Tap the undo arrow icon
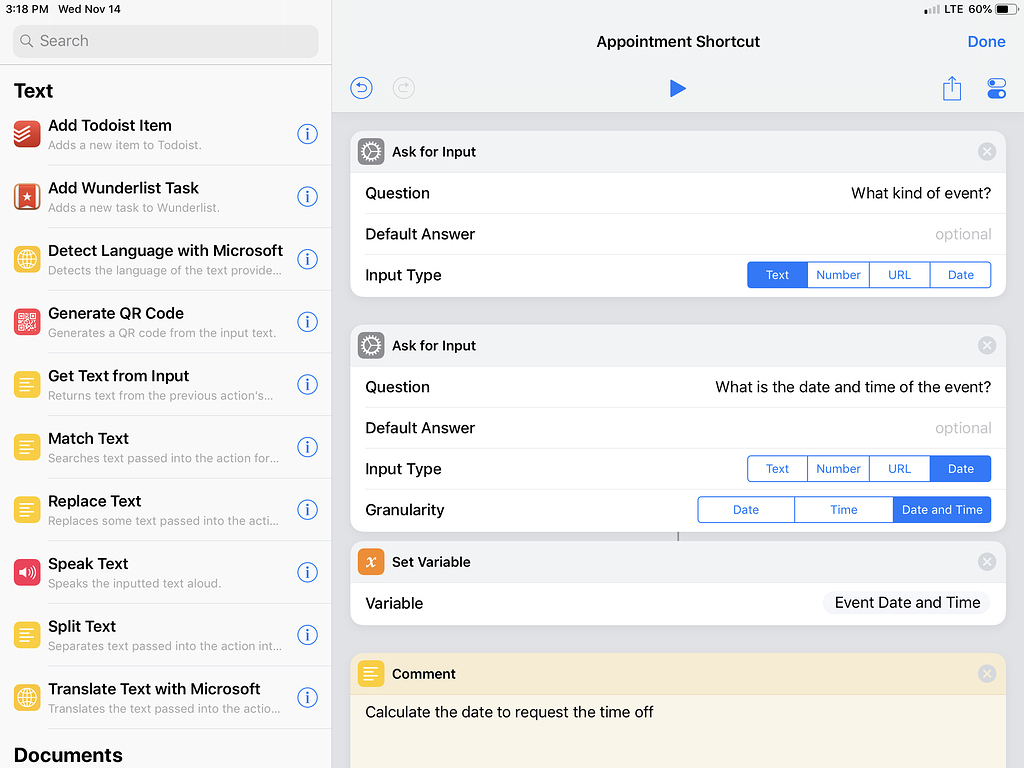 [x=361, y=88]
